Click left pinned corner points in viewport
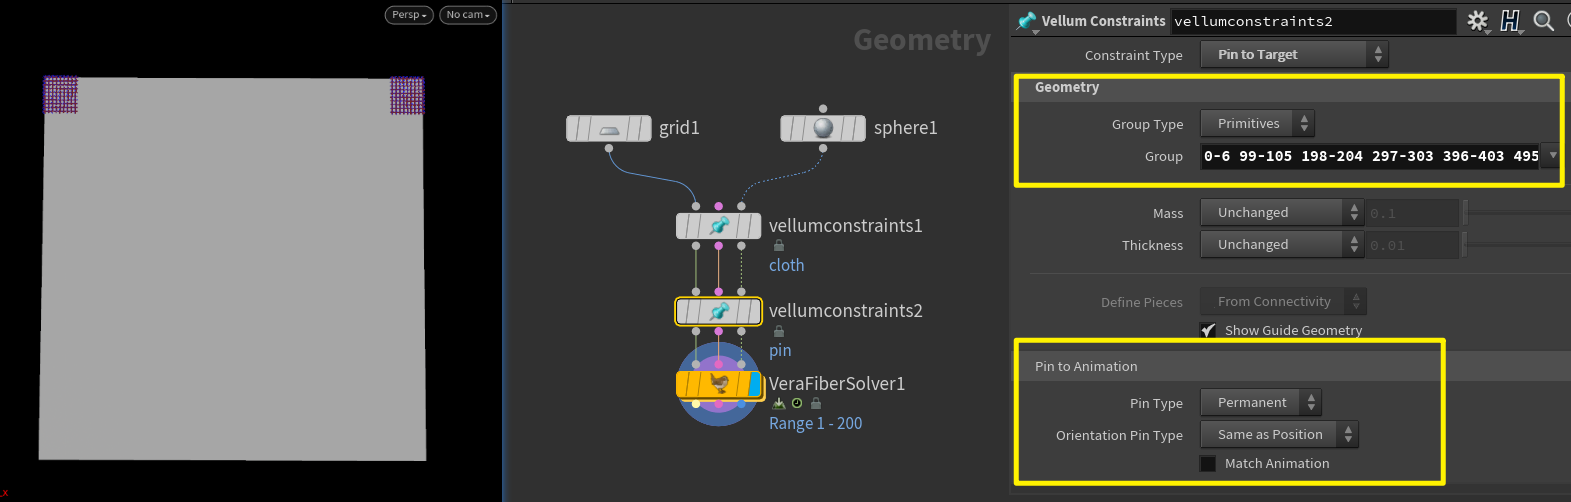 (60, 95)
